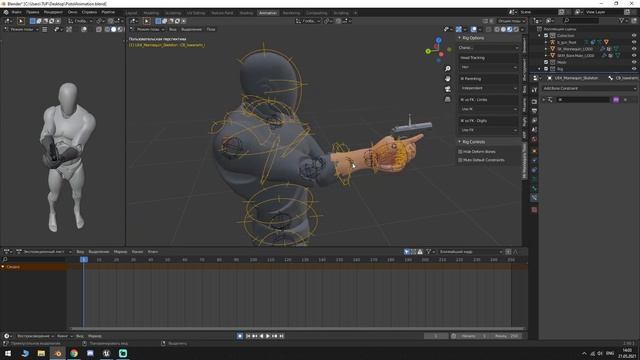640x360 pixels.
Task: Open Chrome from the Windows taskbar
Action: [74, 353]
